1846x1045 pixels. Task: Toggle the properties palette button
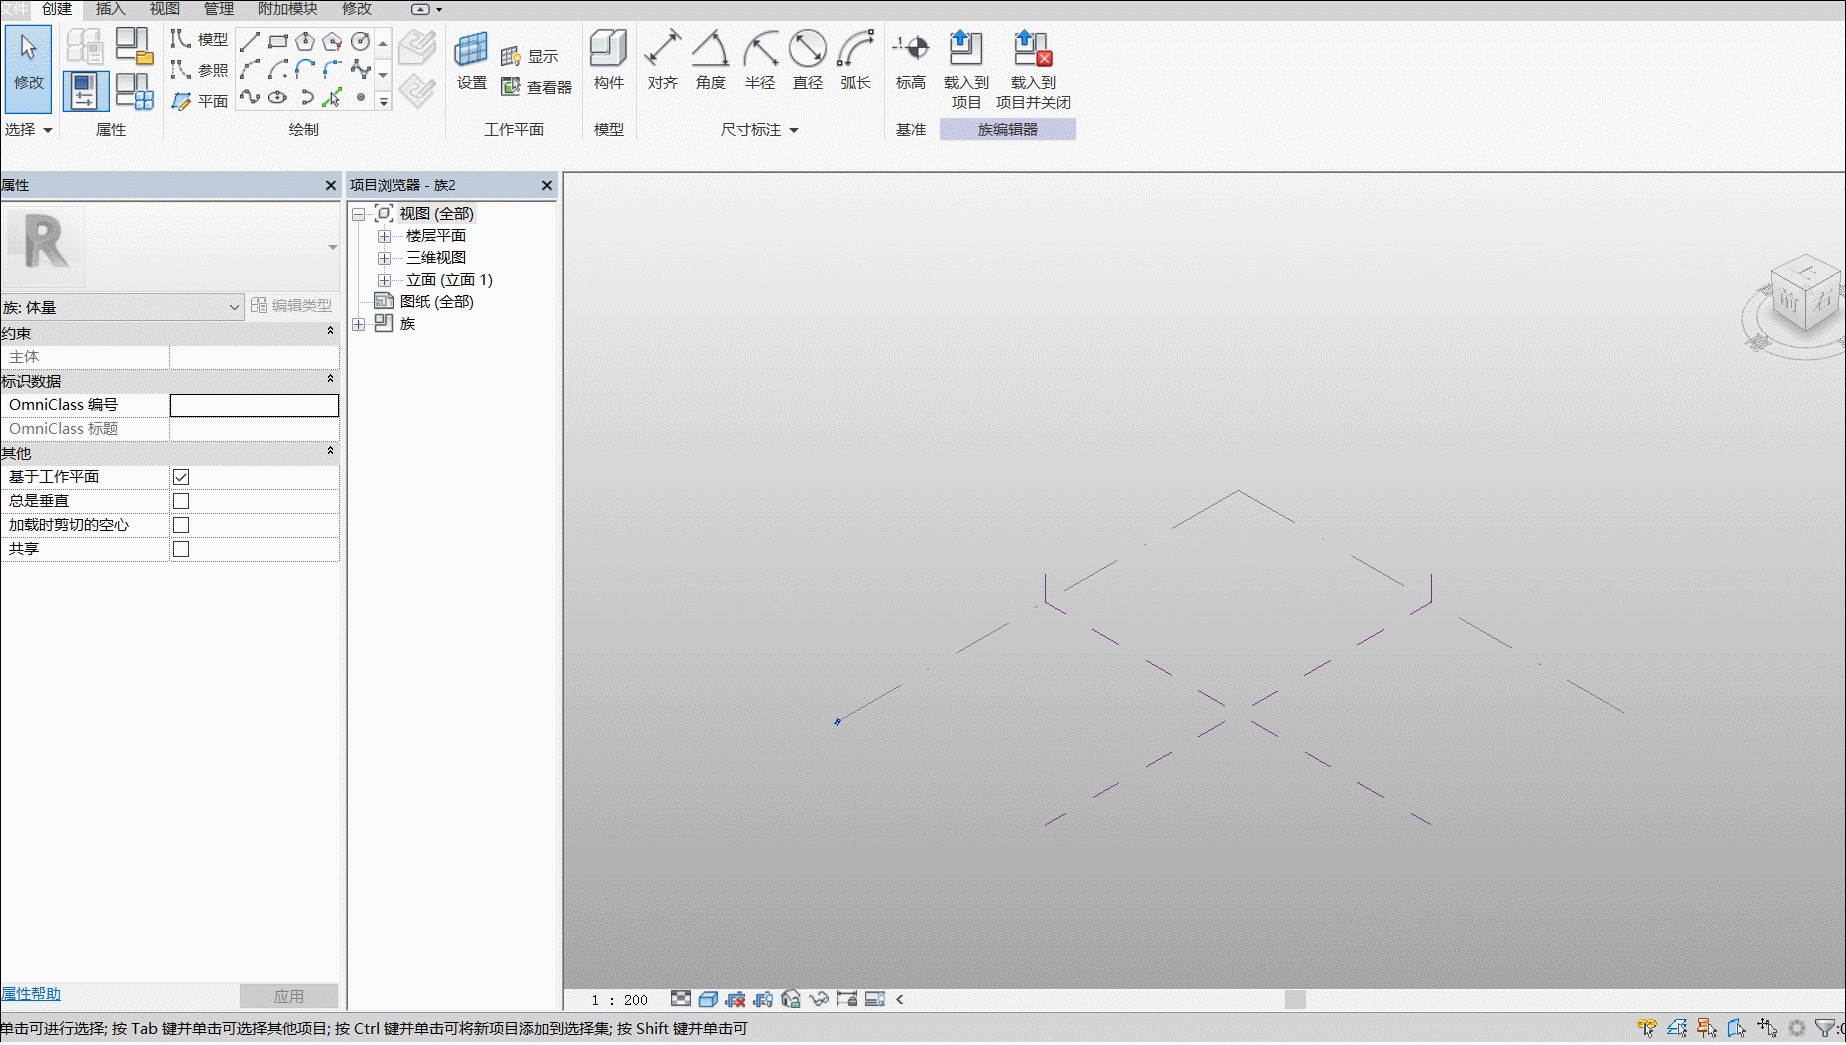[85, 91]
